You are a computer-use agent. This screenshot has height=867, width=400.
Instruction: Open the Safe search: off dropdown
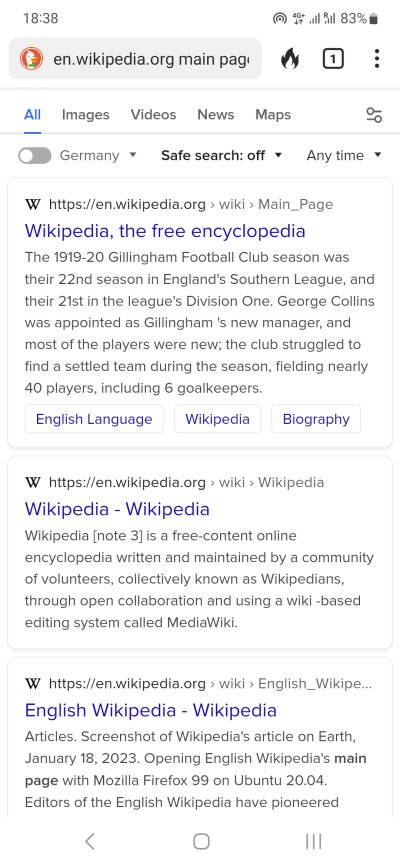(x=221, y=155)
